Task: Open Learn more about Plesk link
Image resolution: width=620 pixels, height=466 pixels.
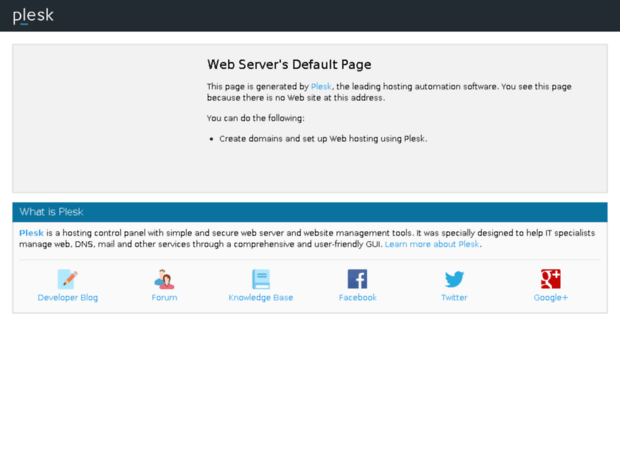Action: (432, 244)
